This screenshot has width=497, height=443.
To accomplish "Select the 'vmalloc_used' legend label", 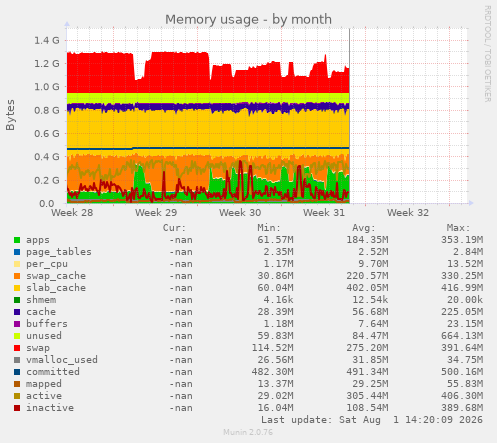I will (62, 360).
